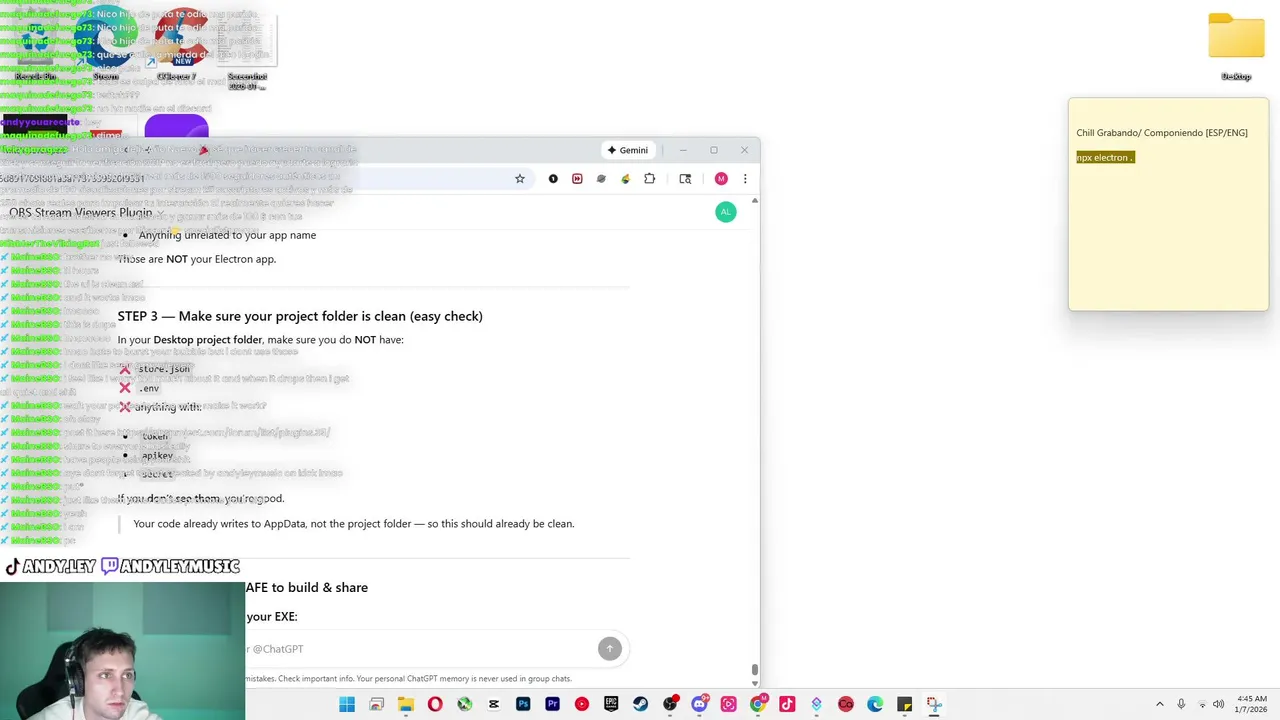Open CapCut from the taskbar
The width and height of the screenshot is (1280, 720).
point(494,704)
